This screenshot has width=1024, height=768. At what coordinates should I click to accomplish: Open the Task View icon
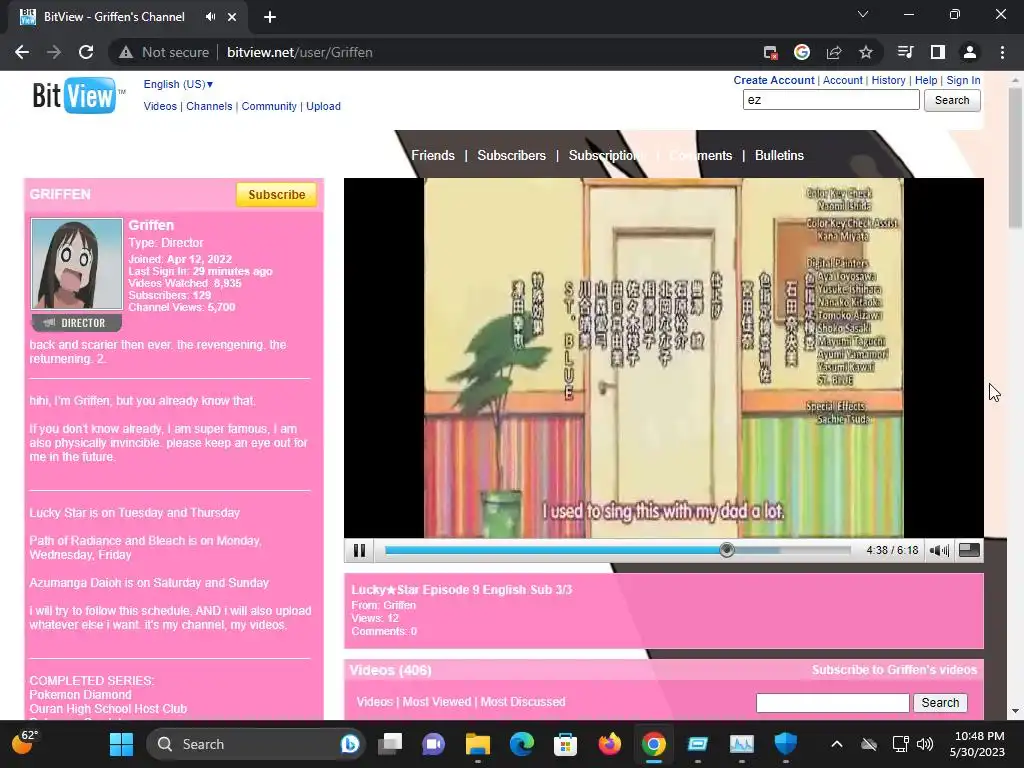(390, 744)
